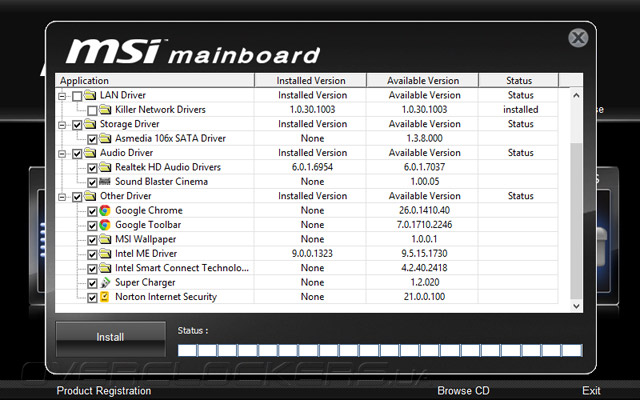Image resolution: width=640 pixels, height=400 pixels.
Task: Click the 'installed' status text
Action: (x=520, y=109)
